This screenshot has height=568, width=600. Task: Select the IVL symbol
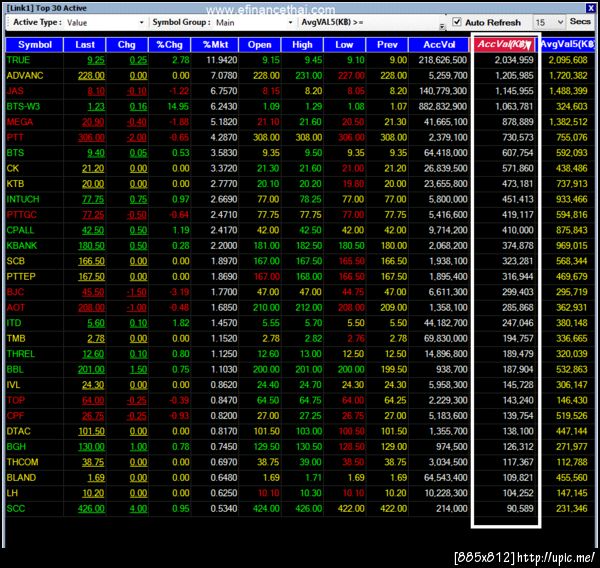coord(13,385)
